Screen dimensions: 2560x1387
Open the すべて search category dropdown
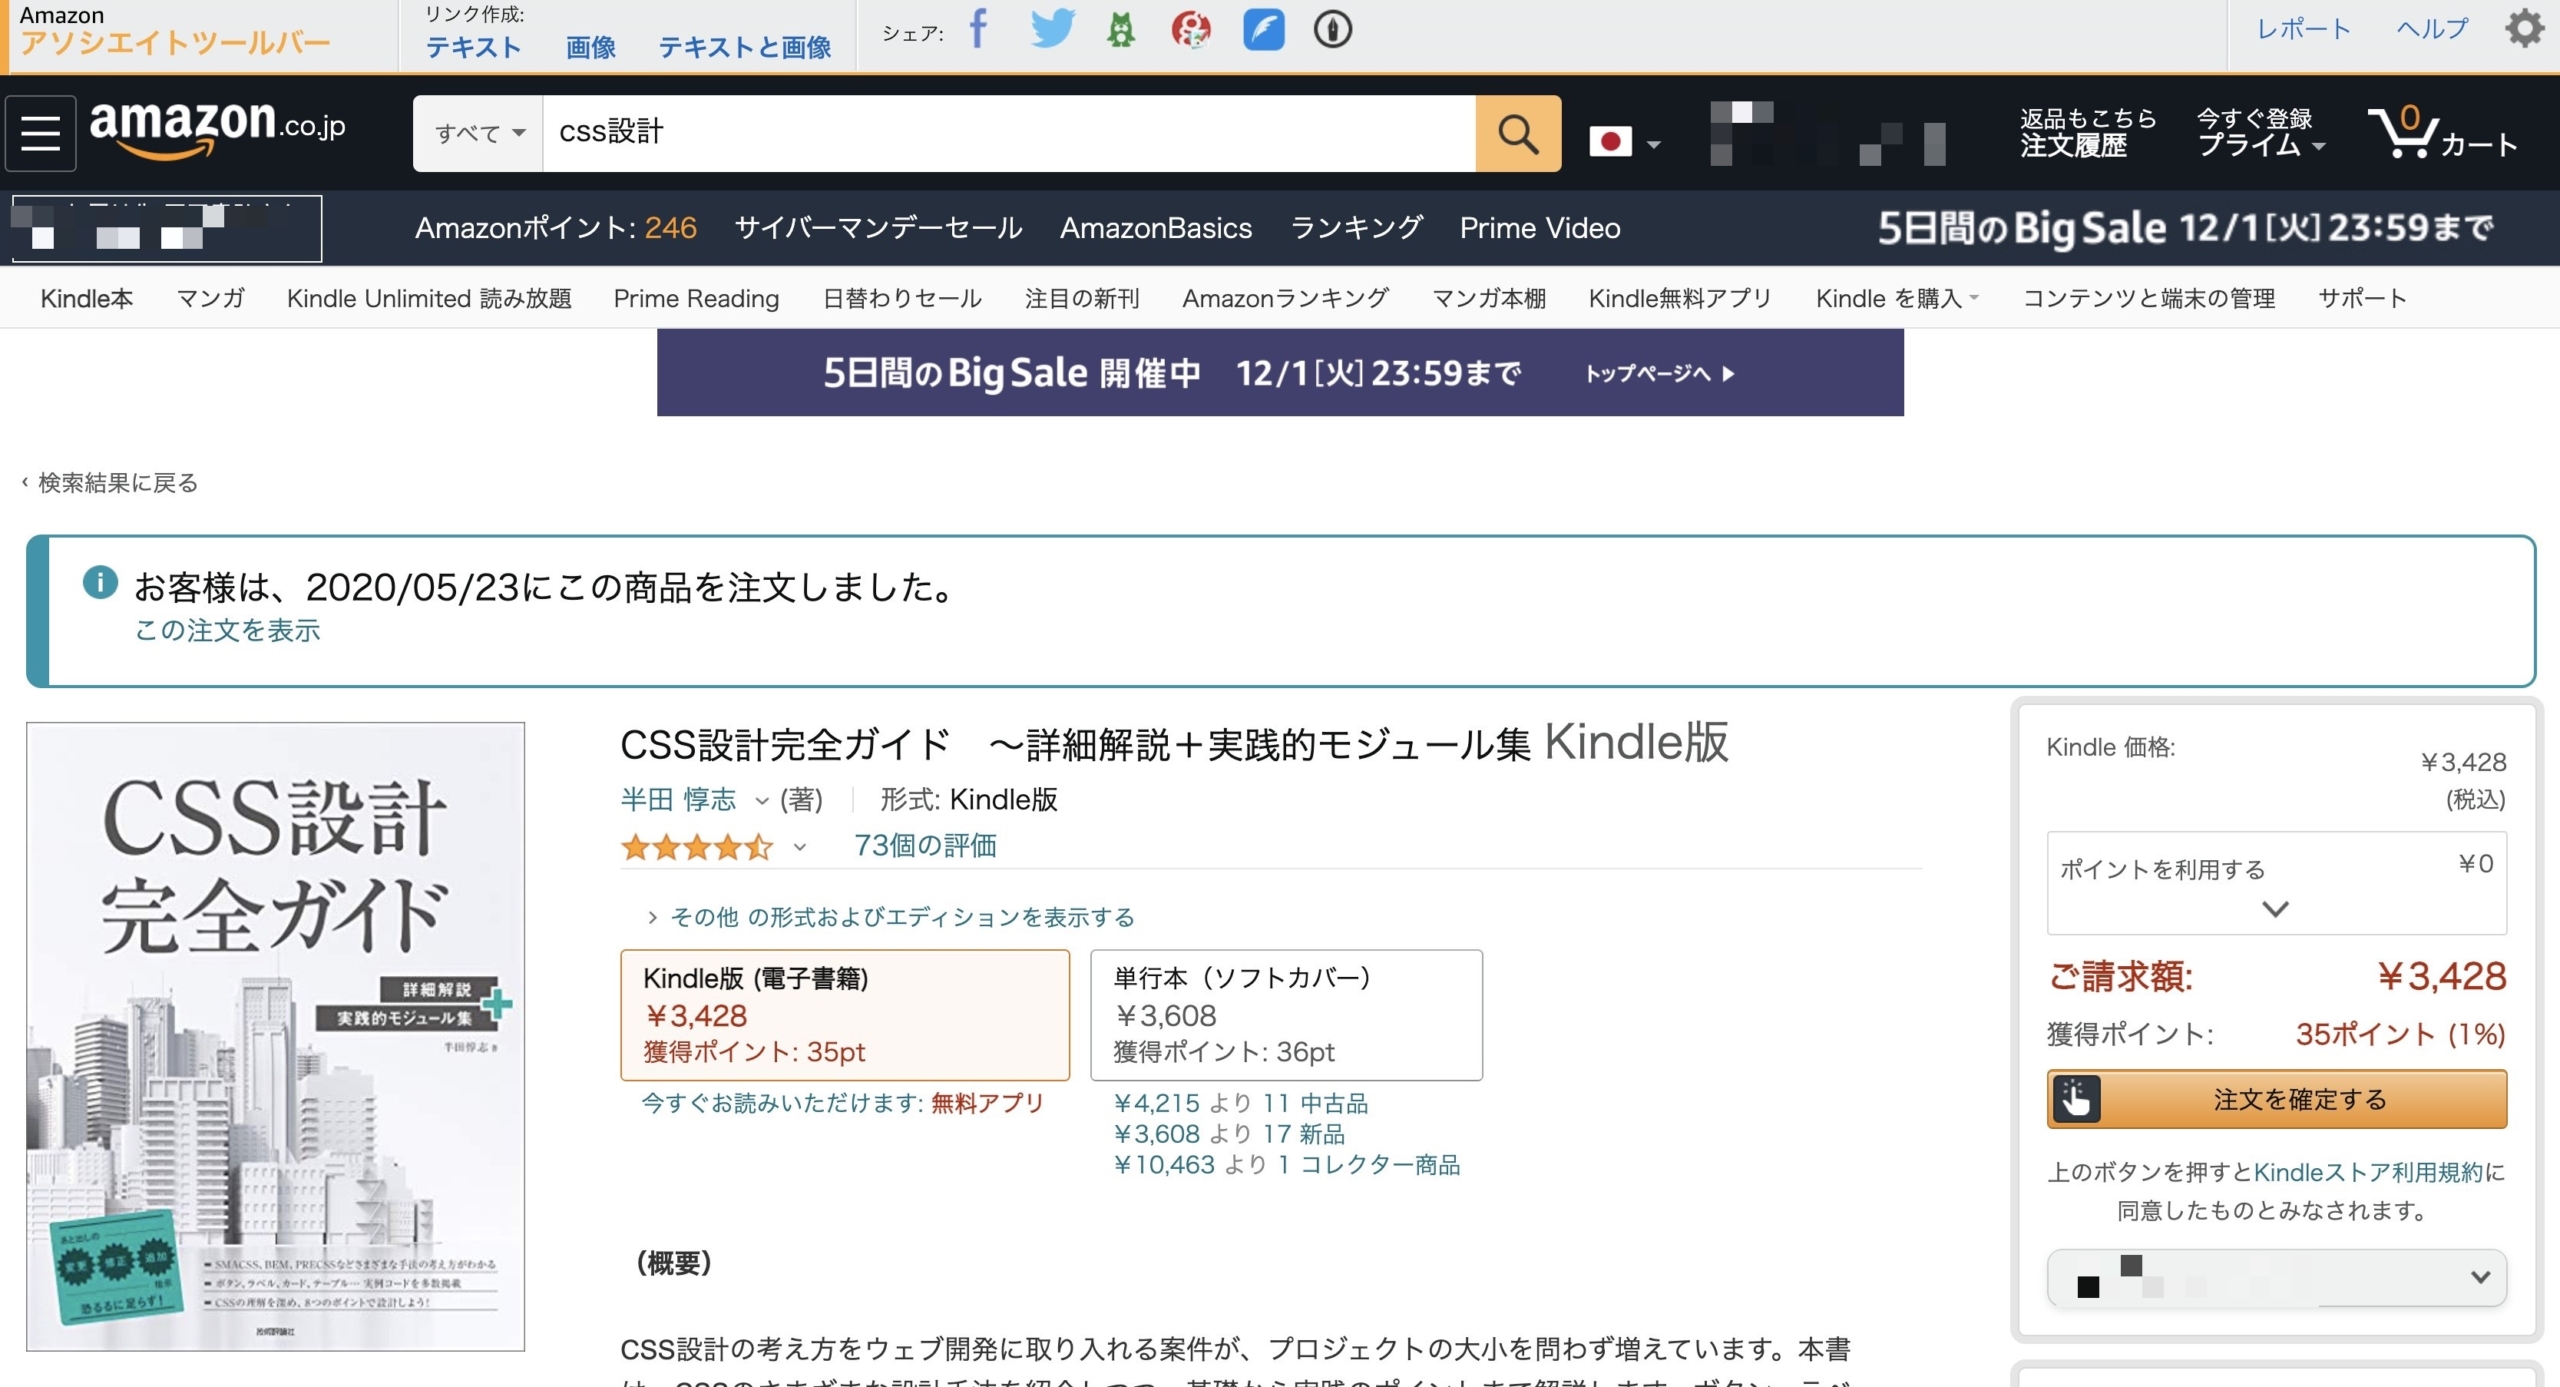pyautogui.click(x=478, y=133)
